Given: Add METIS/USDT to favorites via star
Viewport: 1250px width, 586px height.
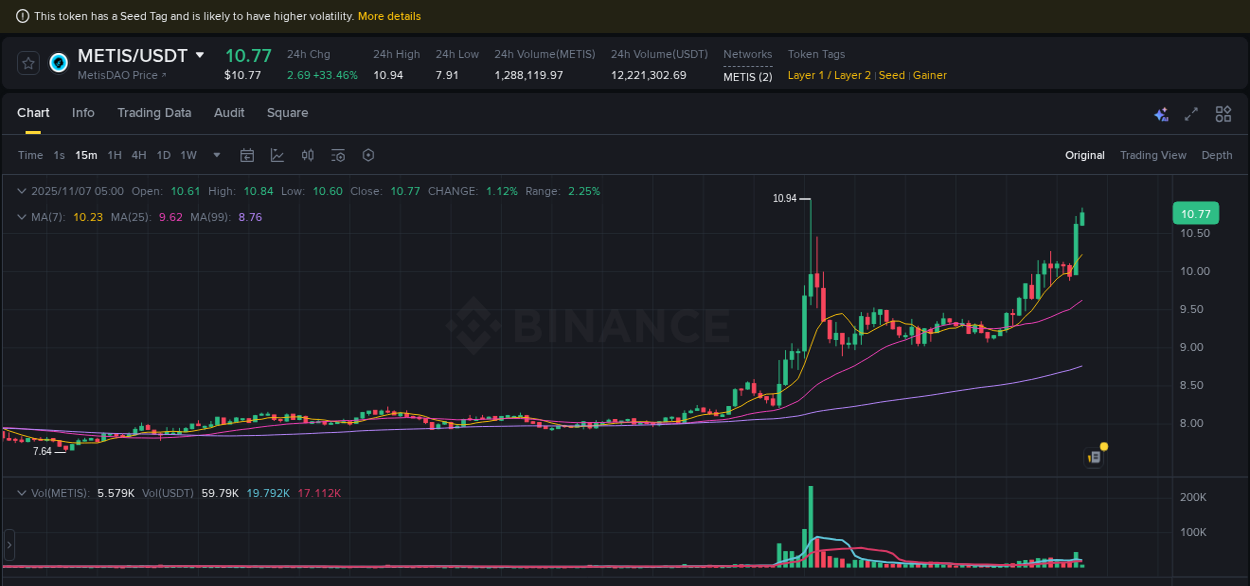Looking at the screenshot, I should click(x=28, y=62).
